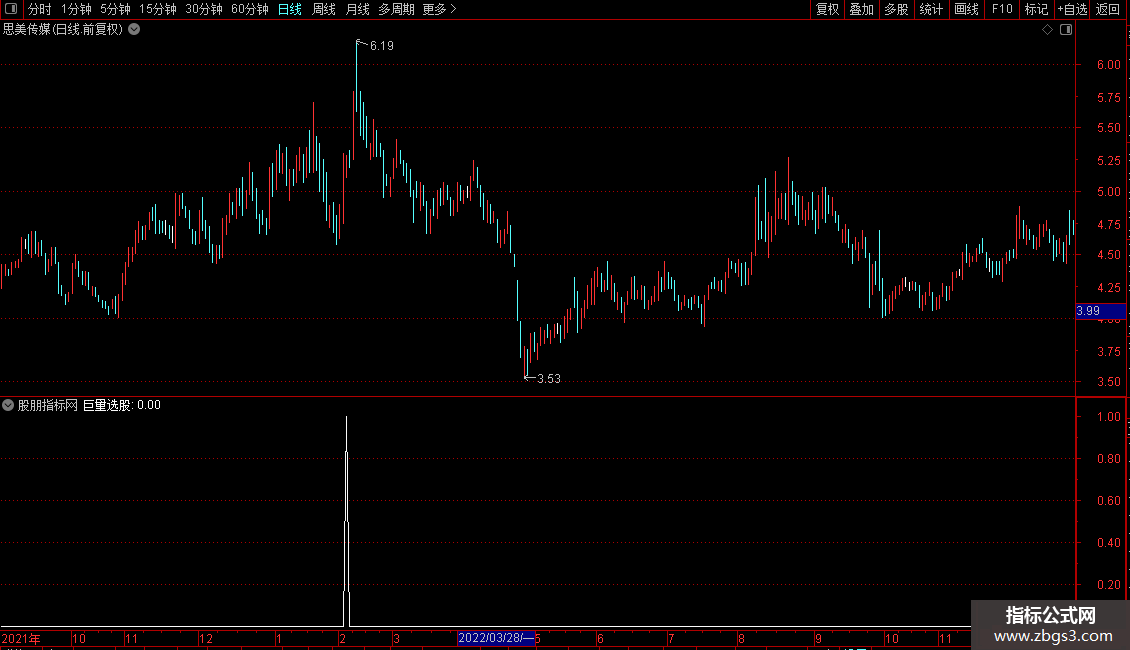The width and height of the screenshot is (1130, 650).
Task: Toggle the side panel icon in chart header
Action: pyautogui.click(x=1066, y=30)
